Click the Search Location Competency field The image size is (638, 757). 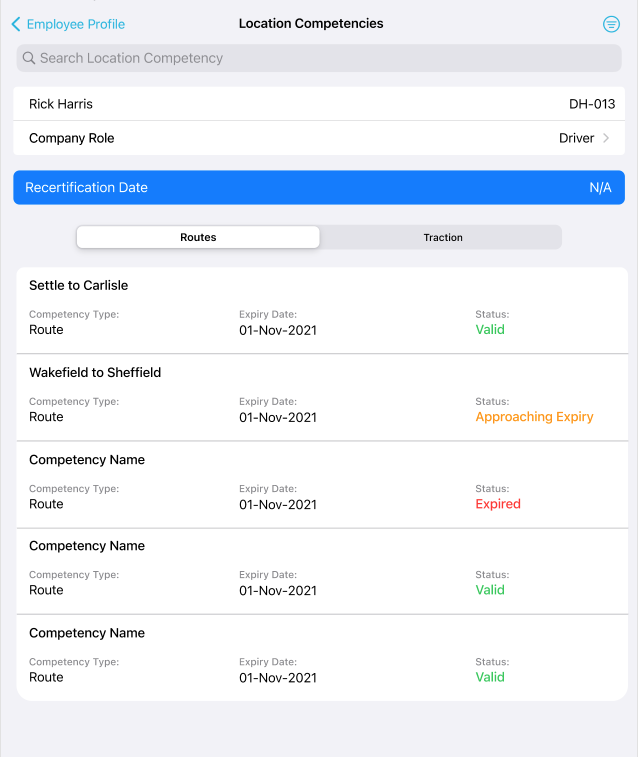tap(319, 58)
